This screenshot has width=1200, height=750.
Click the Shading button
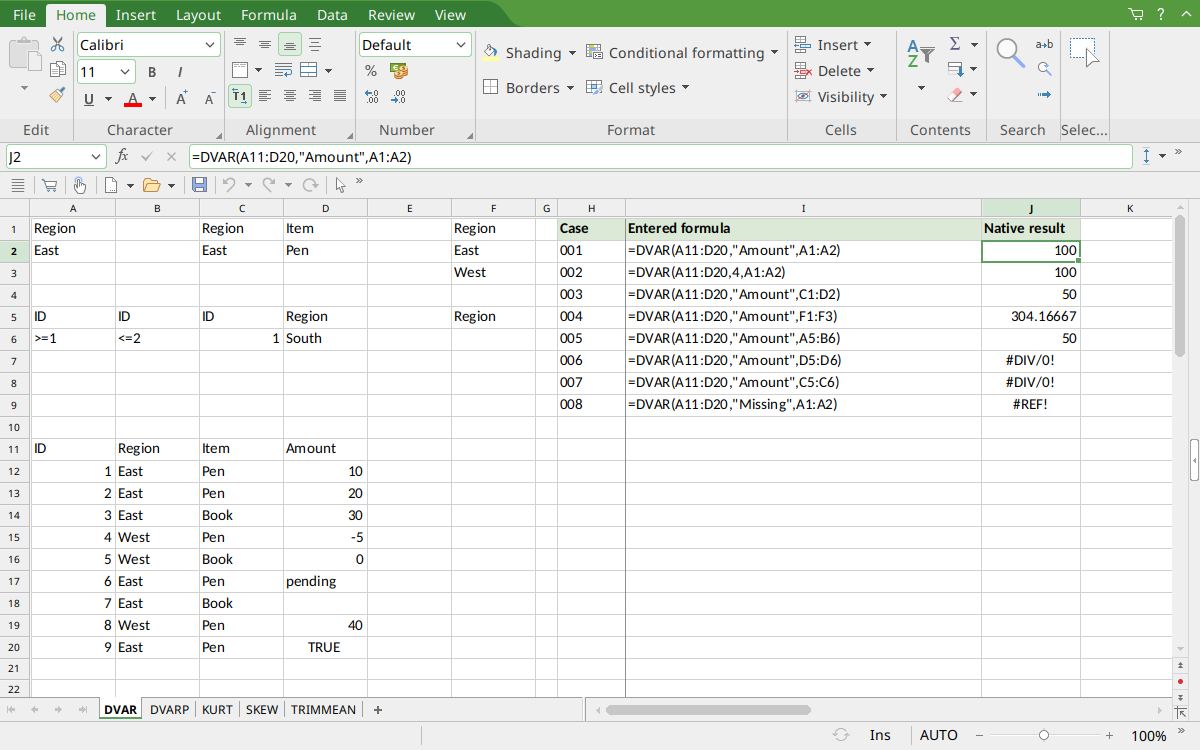(522, 53)
